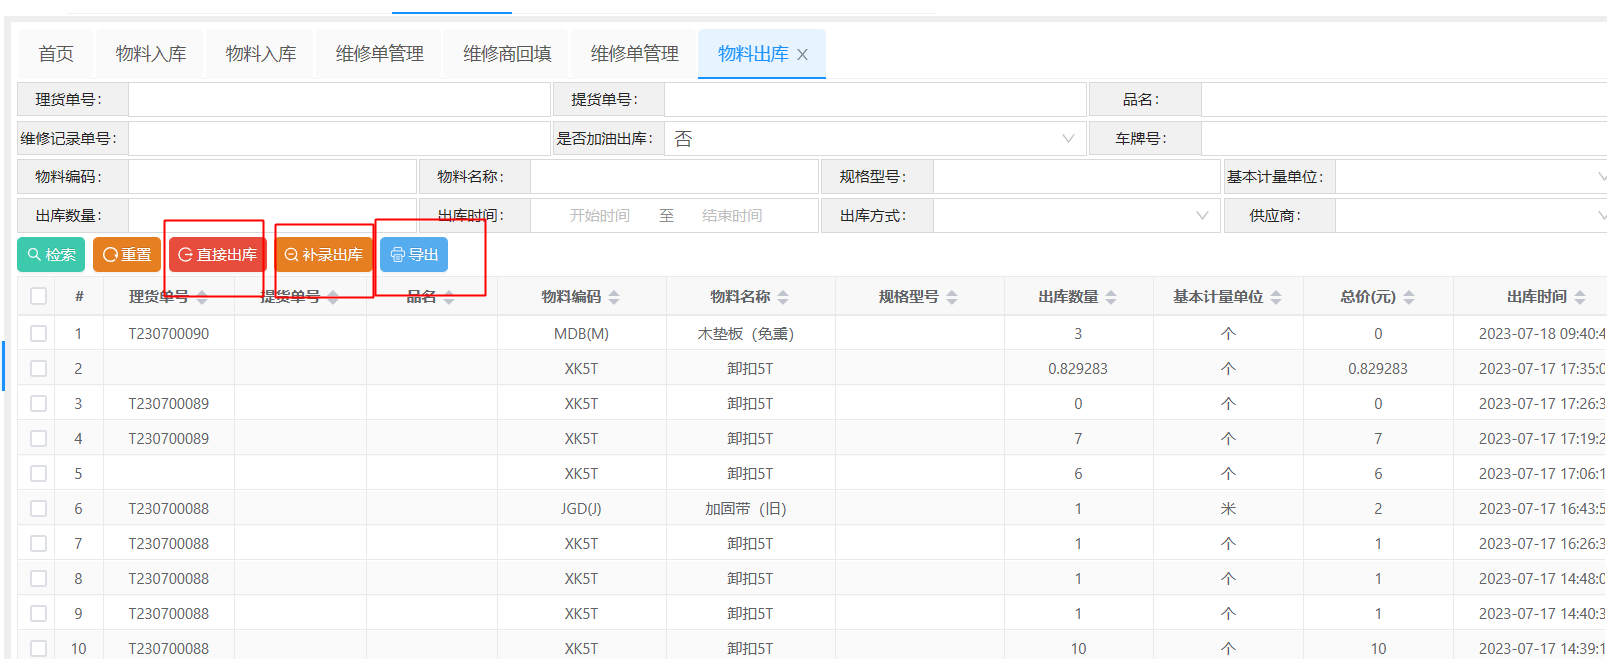
Task: Click sort icon beside 基本计量单位 header
Action: click(1276, 297)
